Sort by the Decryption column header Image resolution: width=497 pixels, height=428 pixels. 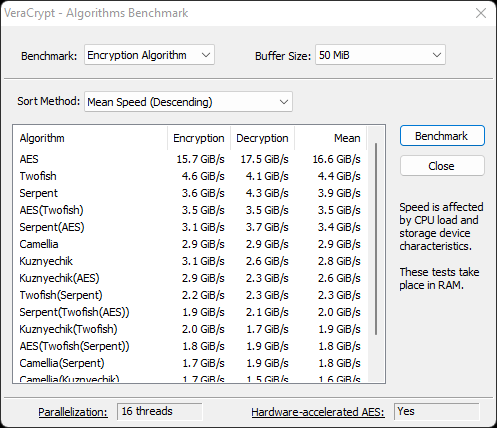point(262,138)
